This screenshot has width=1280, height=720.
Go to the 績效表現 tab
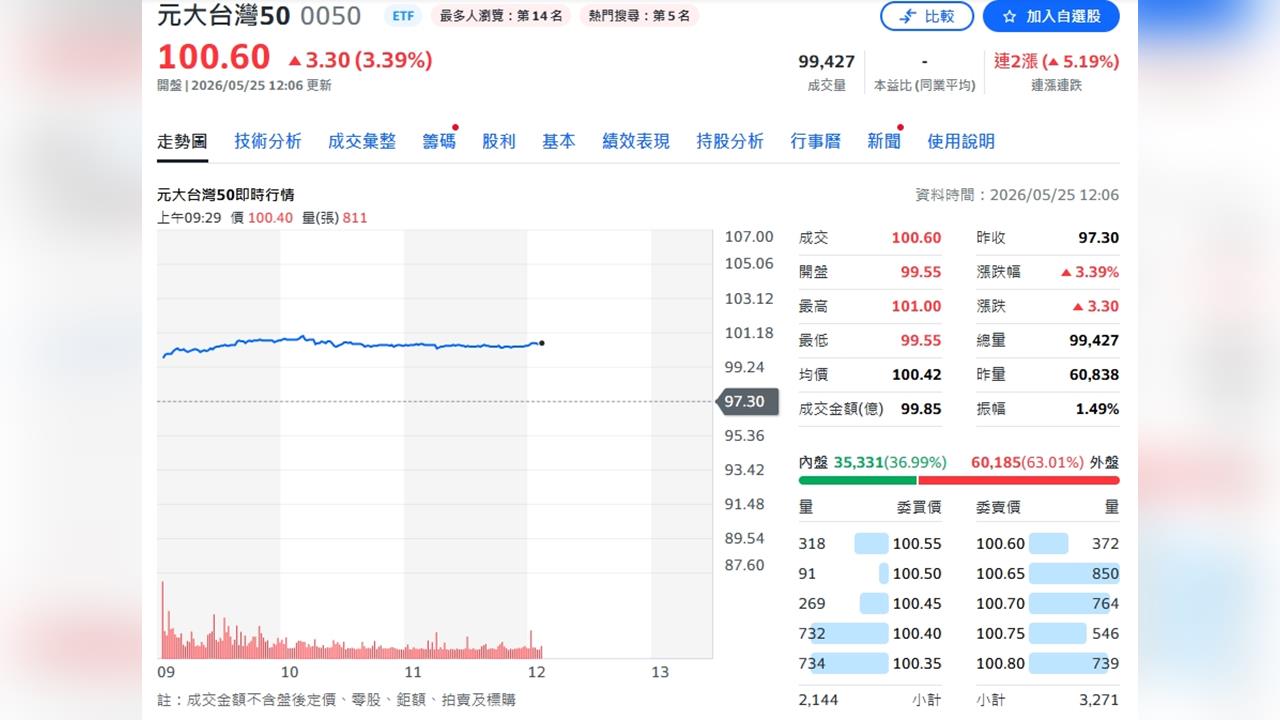(636, 141)
